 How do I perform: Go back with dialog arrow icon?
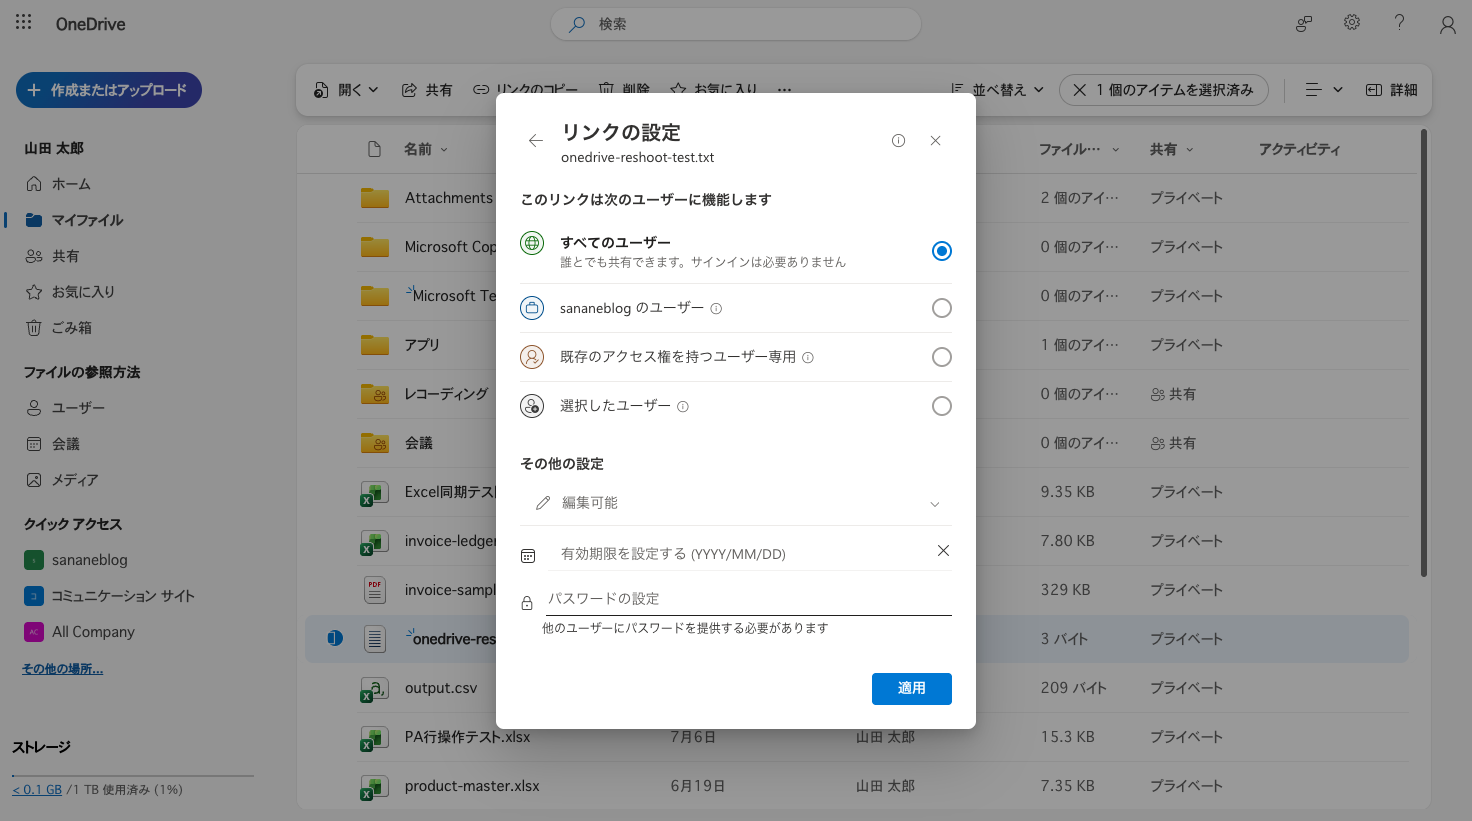click(x=536, y=141)
